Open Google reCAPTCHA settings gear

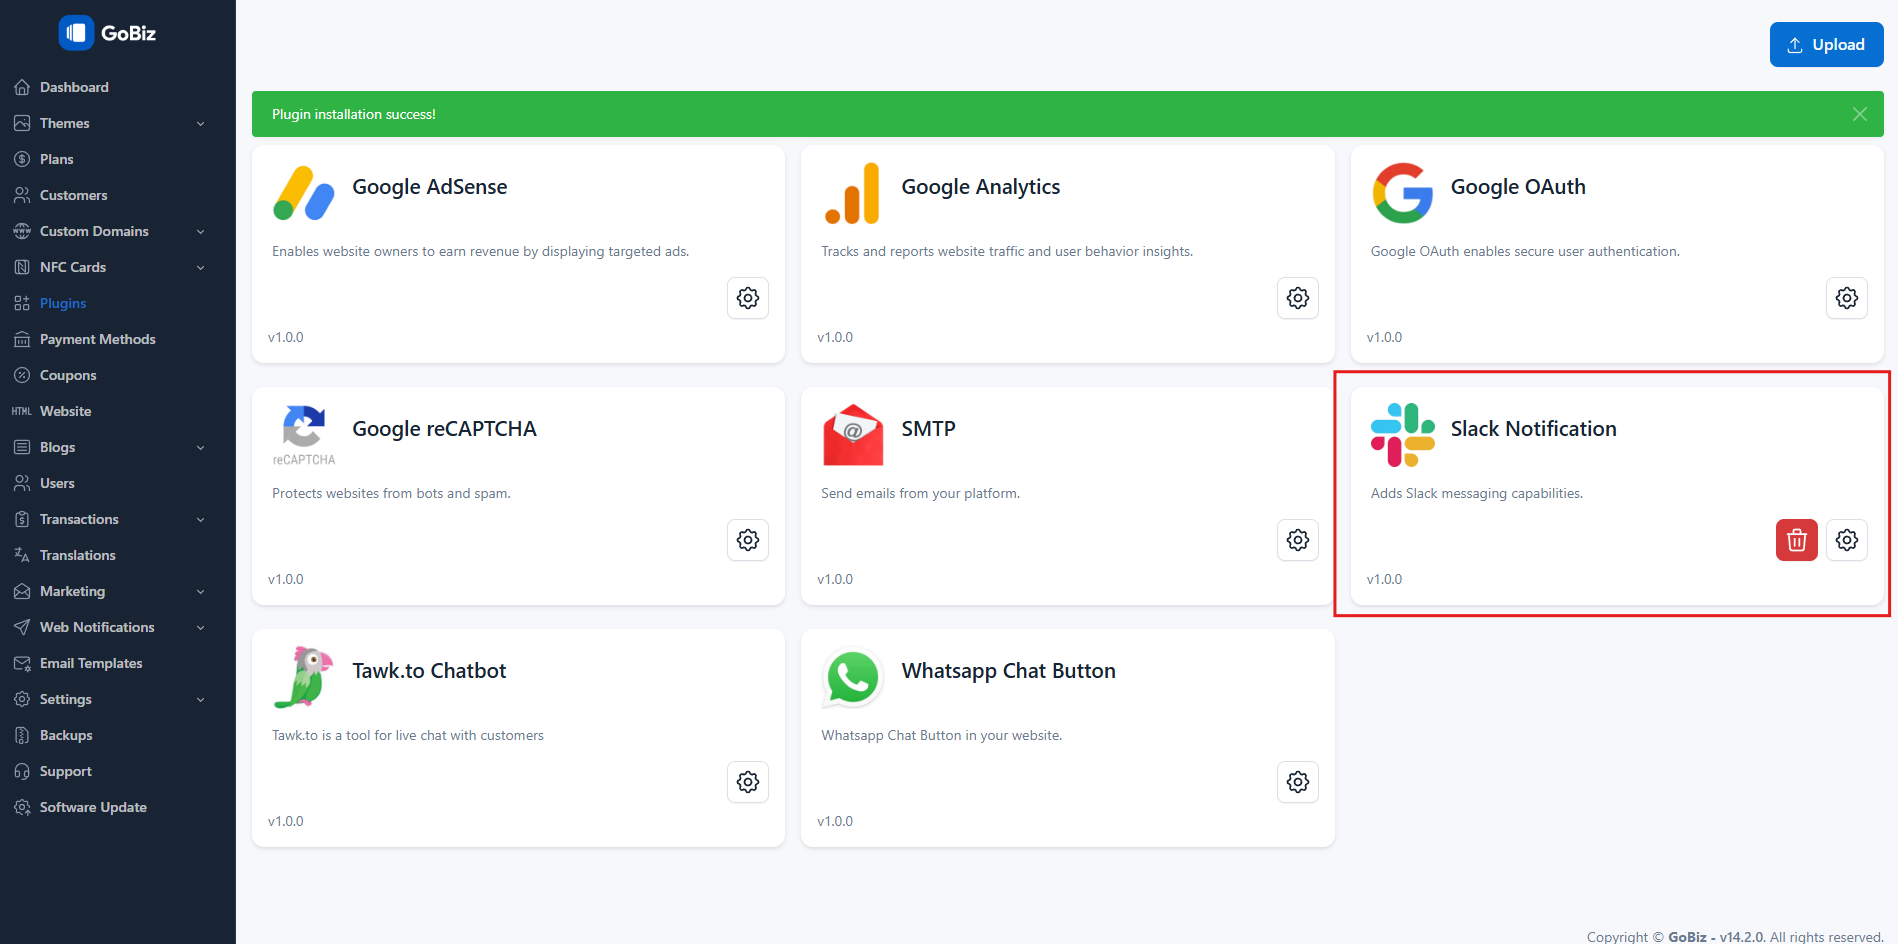click(747, 540)
